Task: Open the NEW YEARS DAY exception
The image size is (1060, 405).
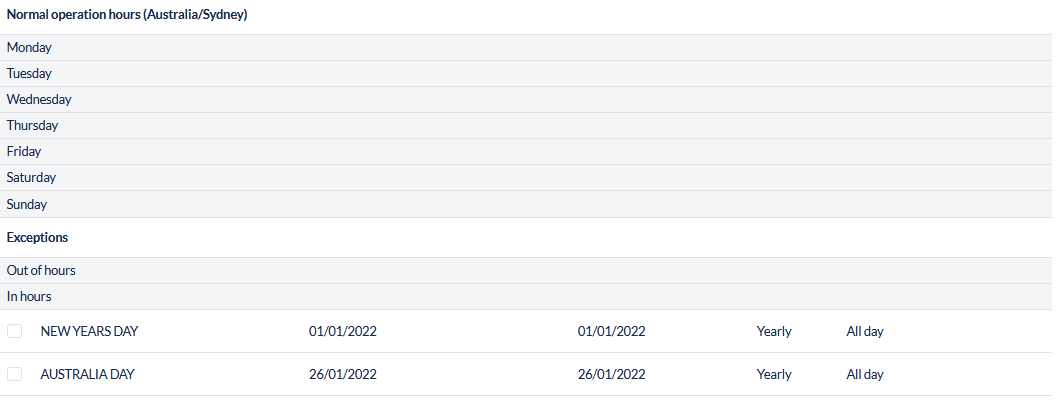Action: point(89,331)
